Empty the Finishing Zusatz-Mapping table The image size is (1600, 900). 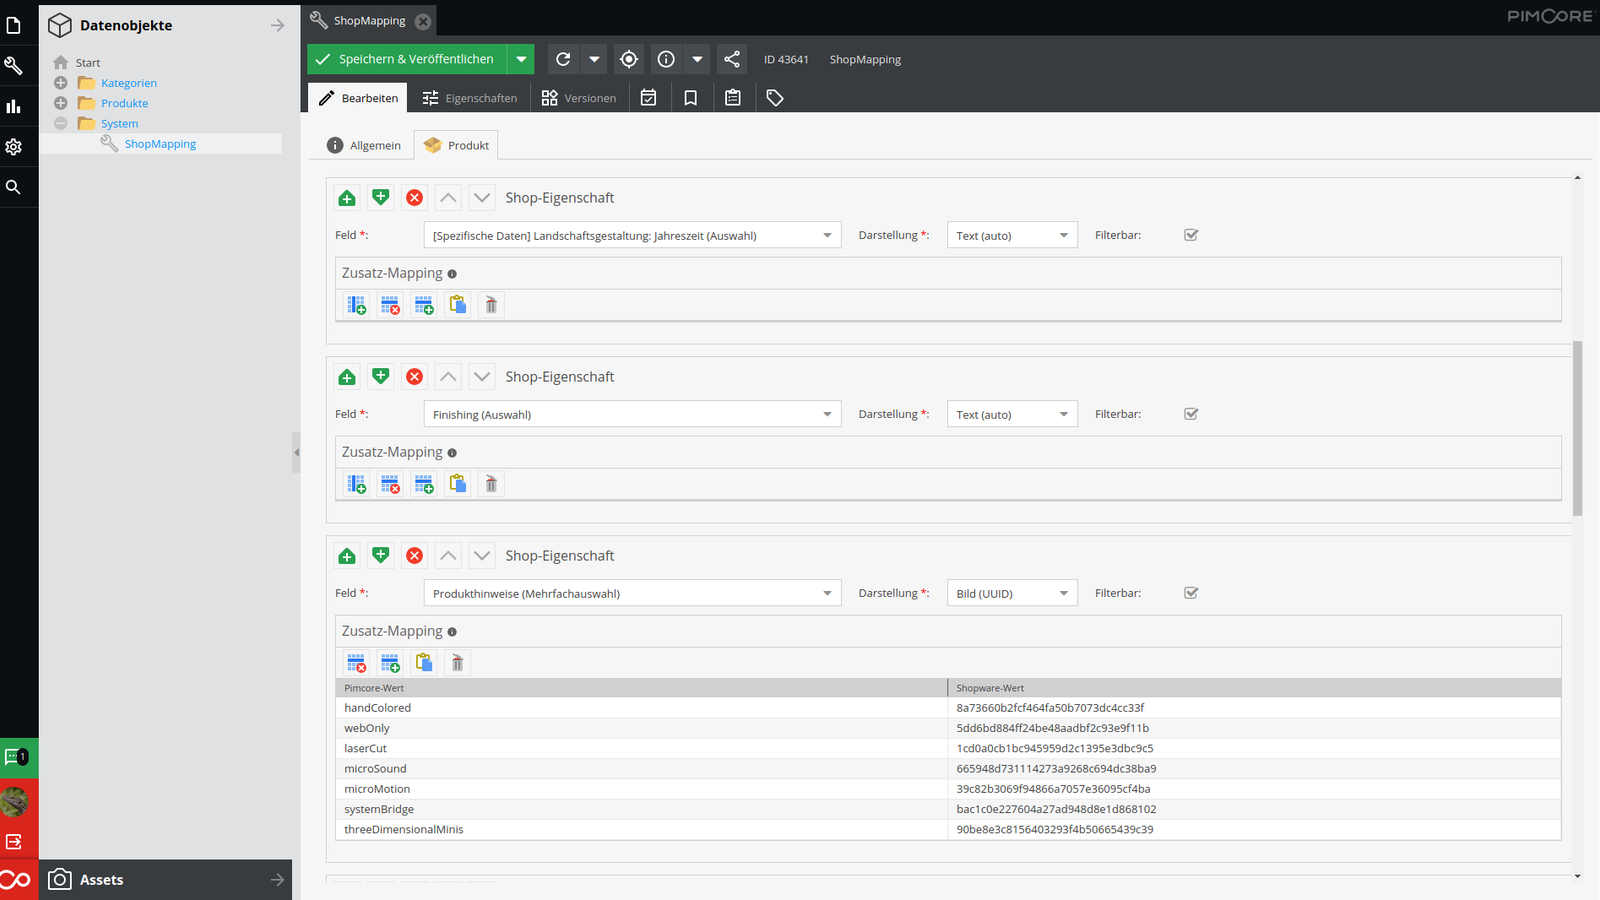click(491, 484)
